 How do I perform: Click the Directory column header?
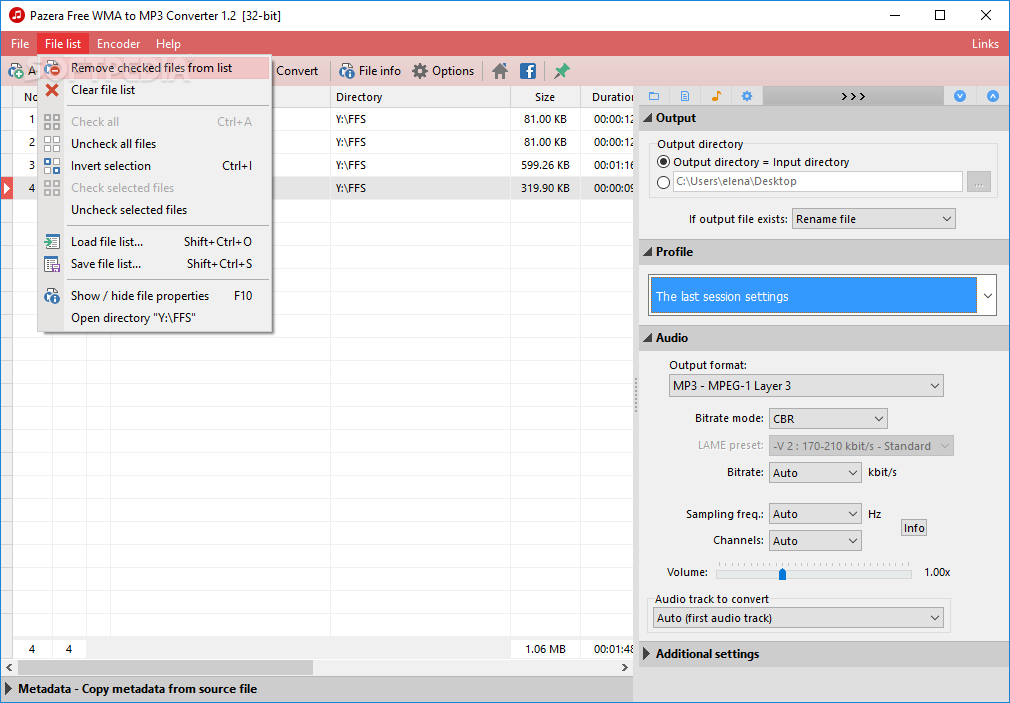[x=421, y=97]
